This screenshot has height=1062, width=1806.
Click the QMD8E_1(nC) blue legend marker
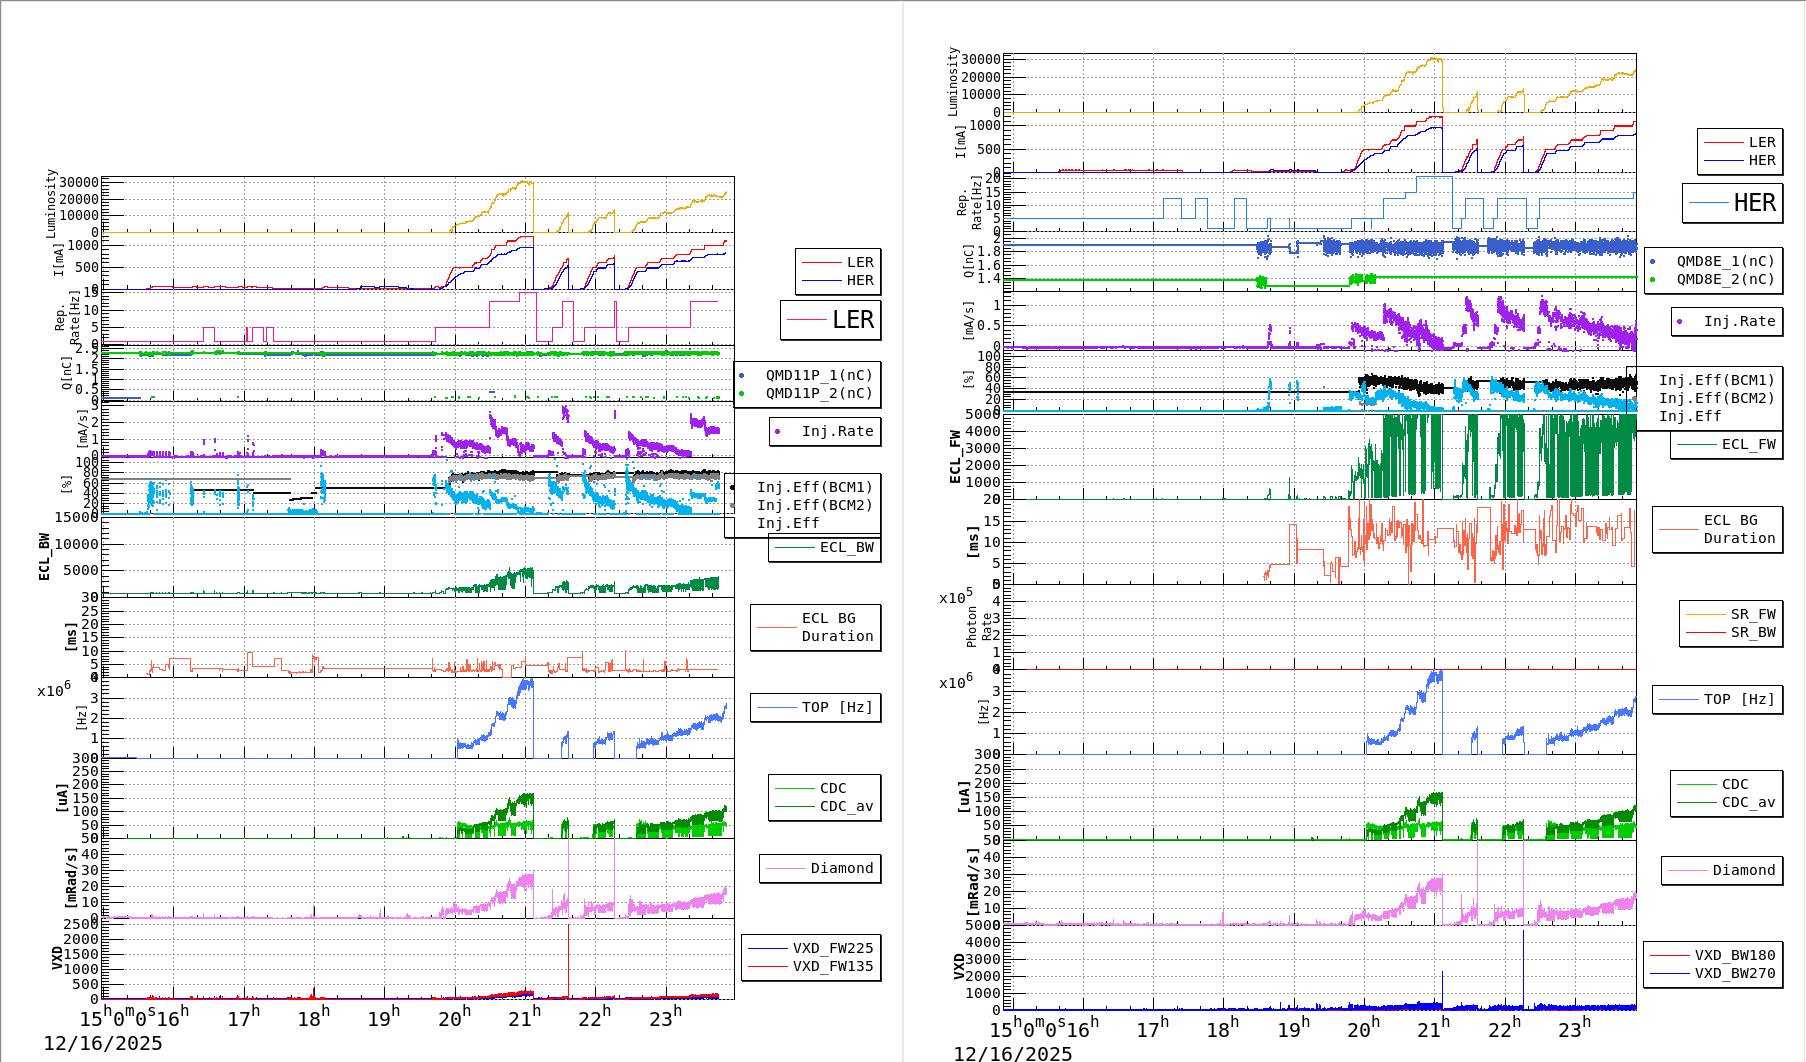(1652, 262)
